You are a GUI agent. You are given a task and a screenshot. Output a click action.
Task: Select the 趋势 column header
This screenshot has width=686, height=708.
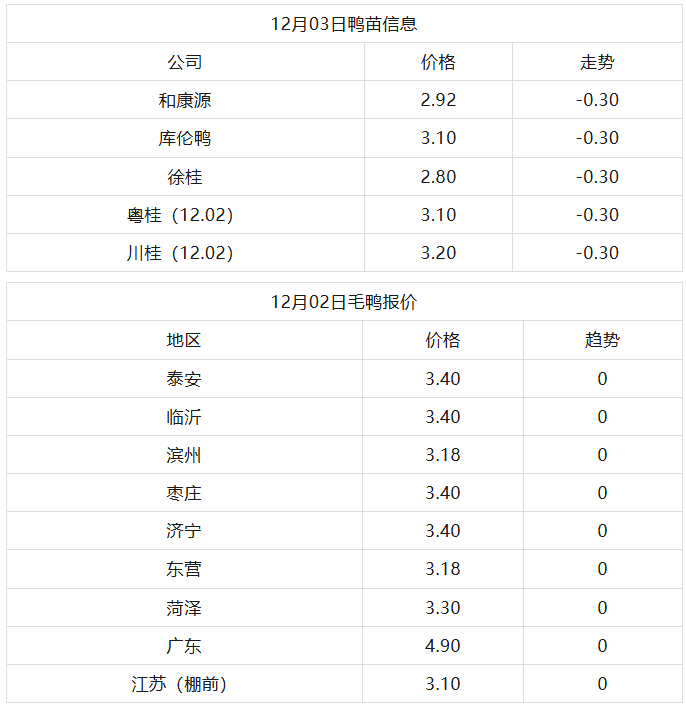[x=602, y=340]
